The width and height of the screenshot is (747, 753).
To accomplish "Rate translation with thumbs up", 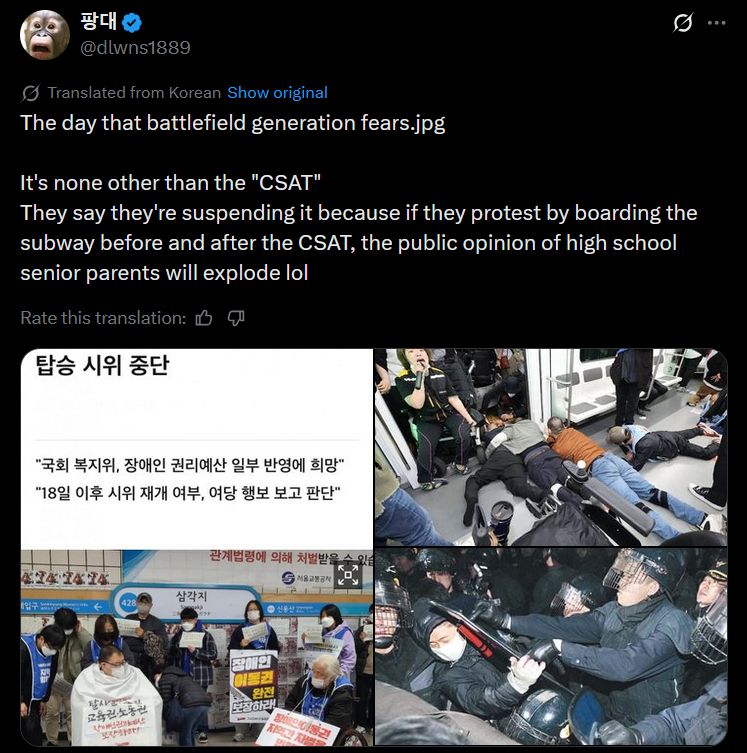I will pyautogui.click(x=204, y=318).
